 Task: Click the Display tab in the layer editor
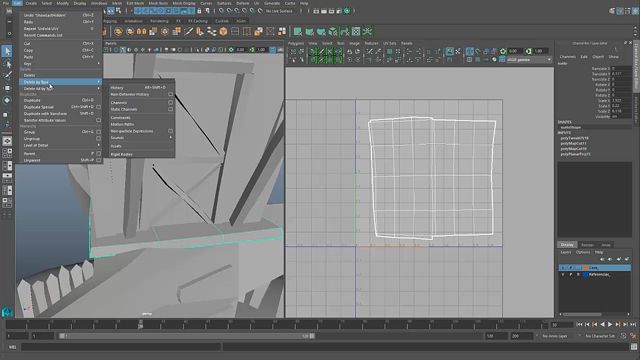point(567,245)
